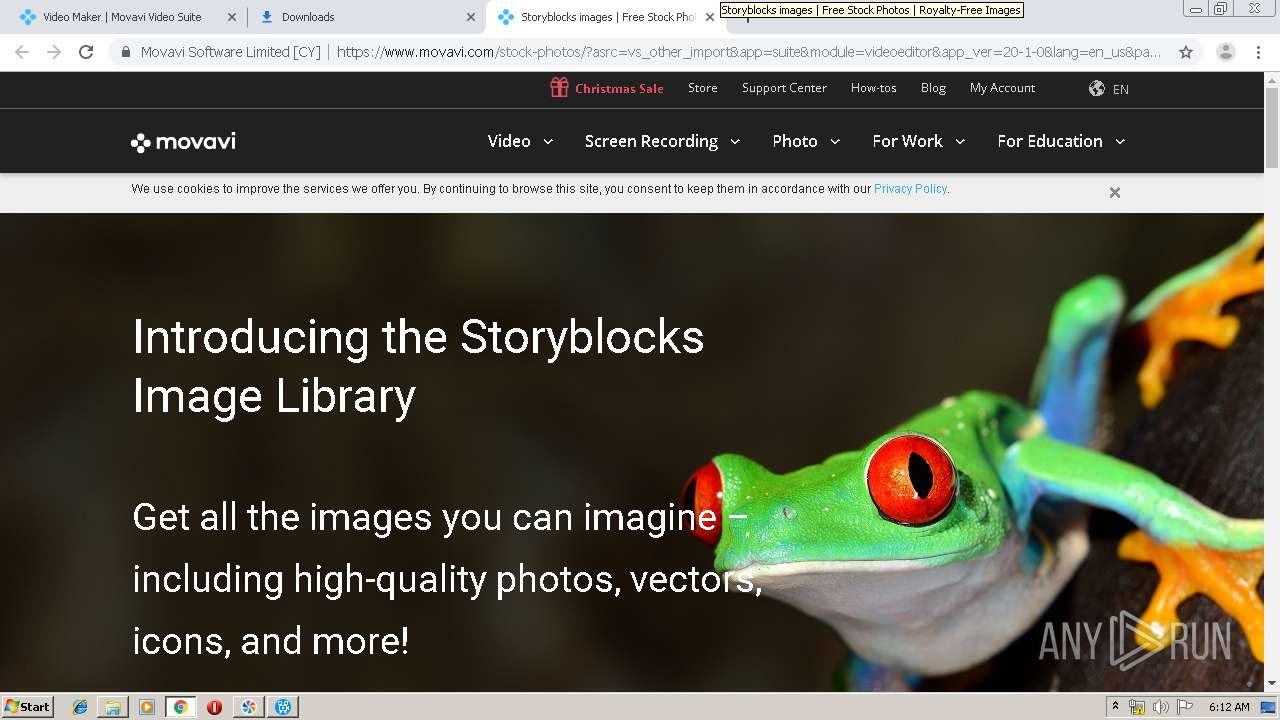Click the network tray icon
Screen dimensions: 1280x720
click(1137, 707)
